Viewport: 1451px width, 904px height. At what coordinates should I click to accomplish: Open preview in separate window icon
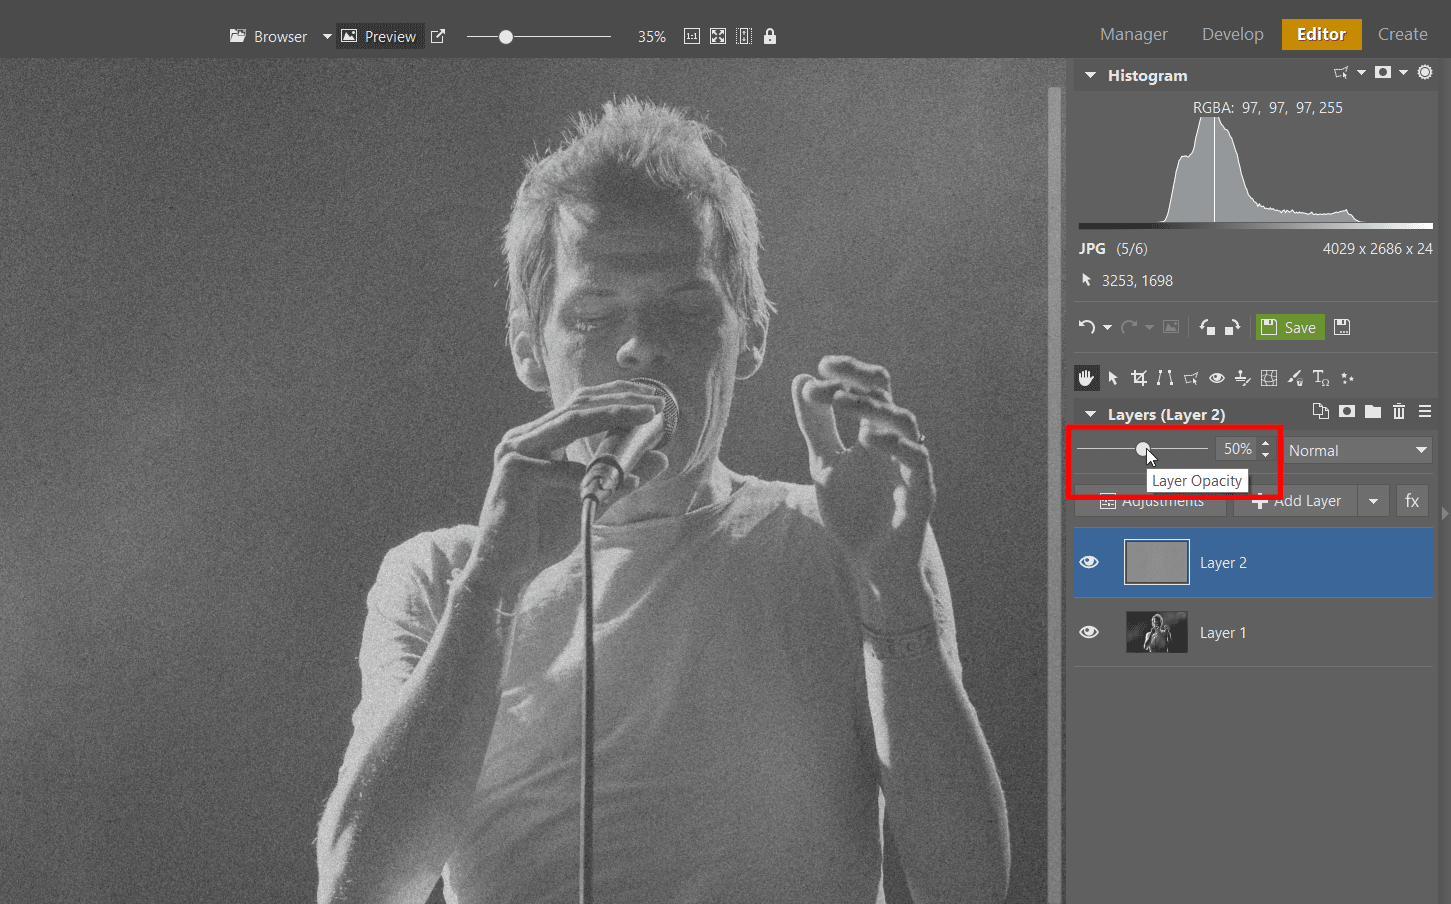click(438, 36)
